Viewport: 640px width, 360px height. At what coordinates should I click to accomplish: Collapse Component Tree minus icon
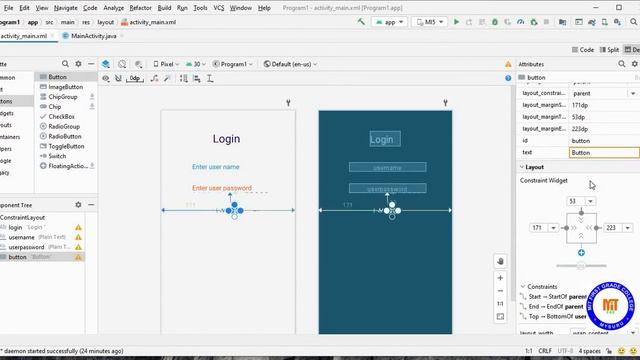(91, 204)
